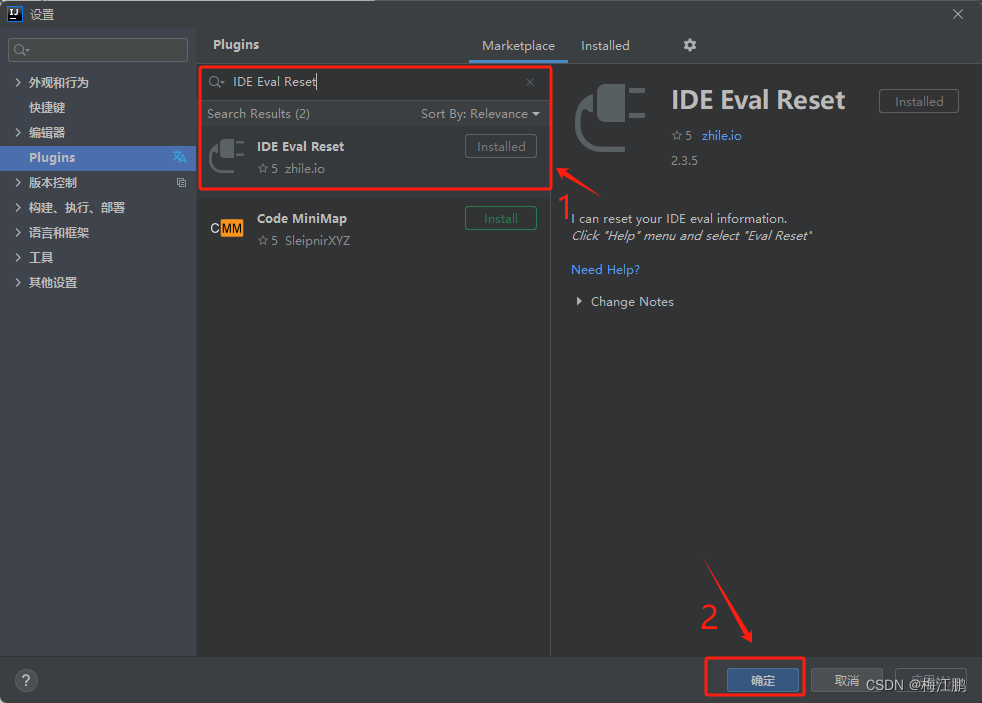Open the Sort By: Relevance dropdown
The height and width of the screenshot is (703, 982).
(x=480, y=114)
